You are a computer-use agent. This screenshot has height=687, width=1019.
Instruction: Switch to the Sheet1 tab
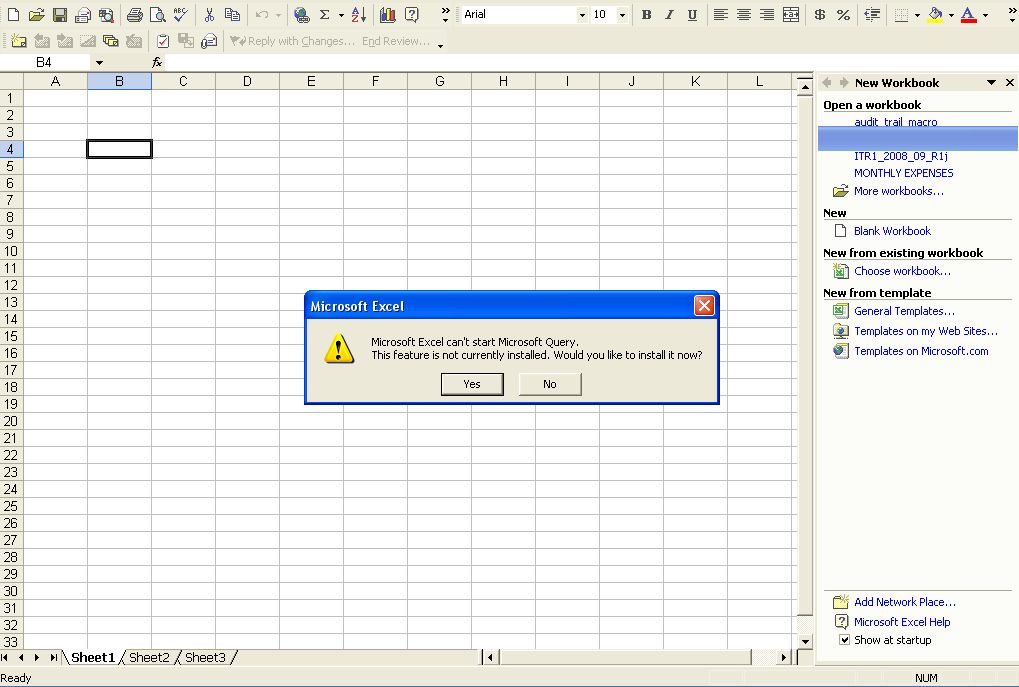pos(93,657)
